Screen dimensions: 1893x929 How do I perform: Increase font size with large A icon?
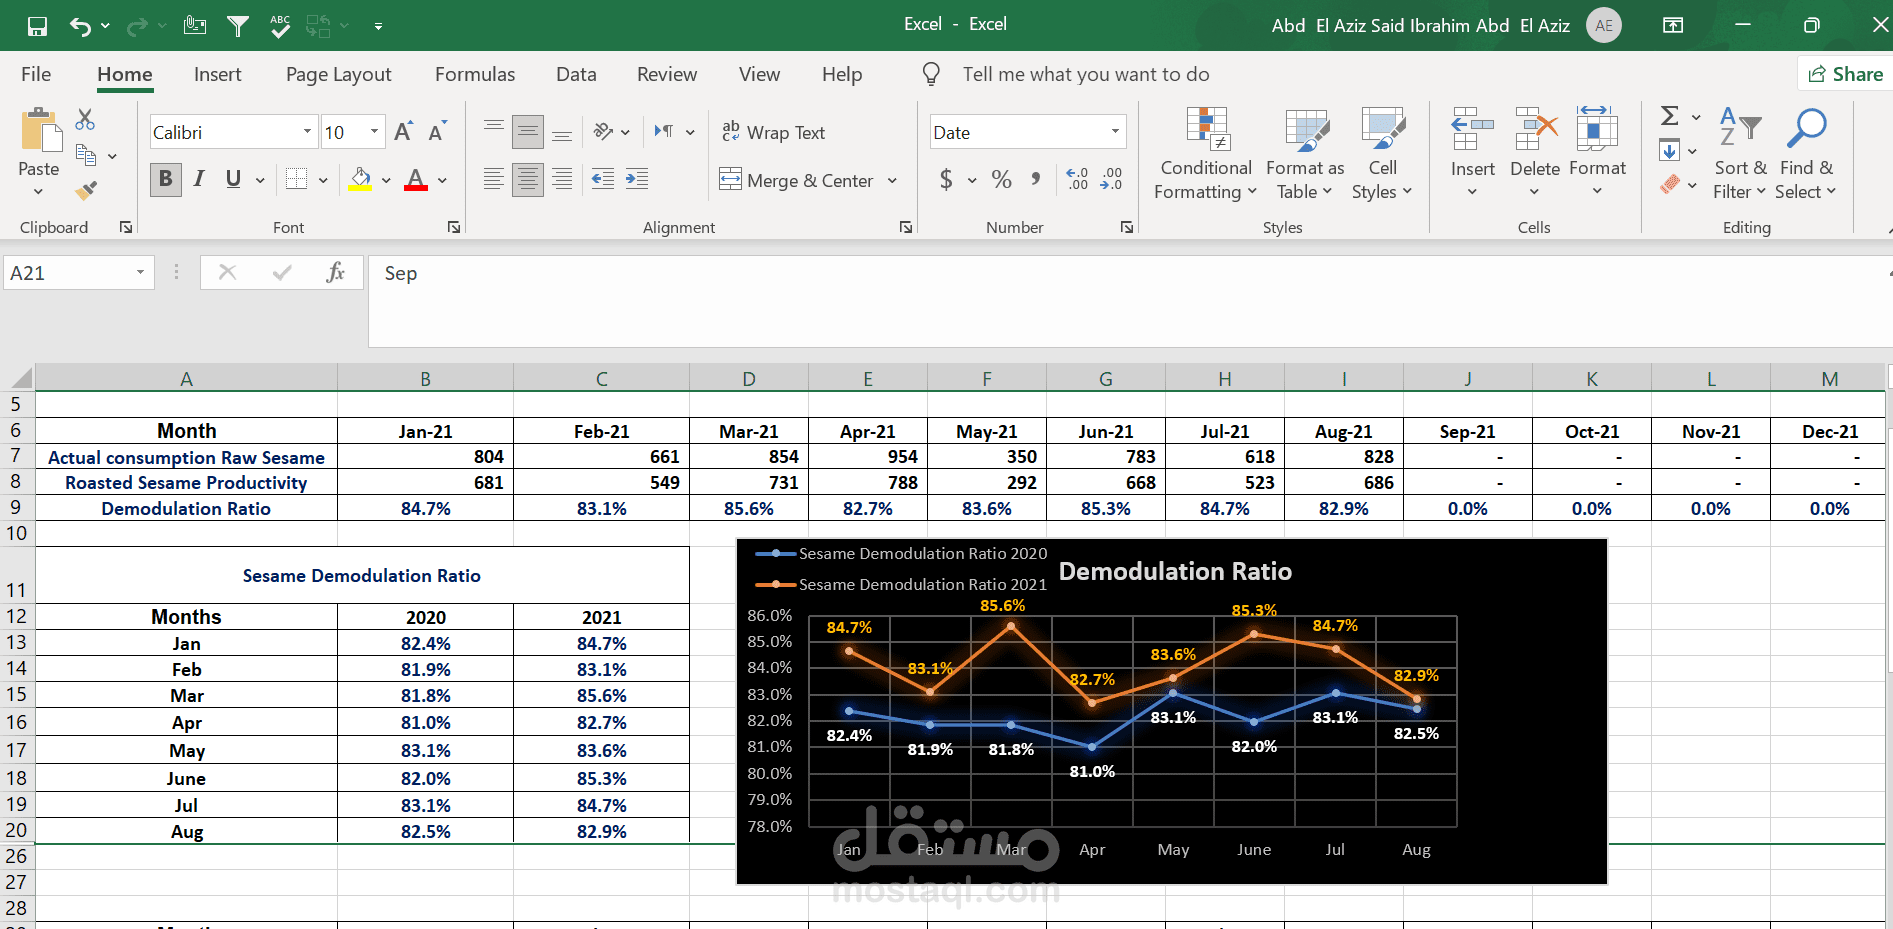[403, 132]
